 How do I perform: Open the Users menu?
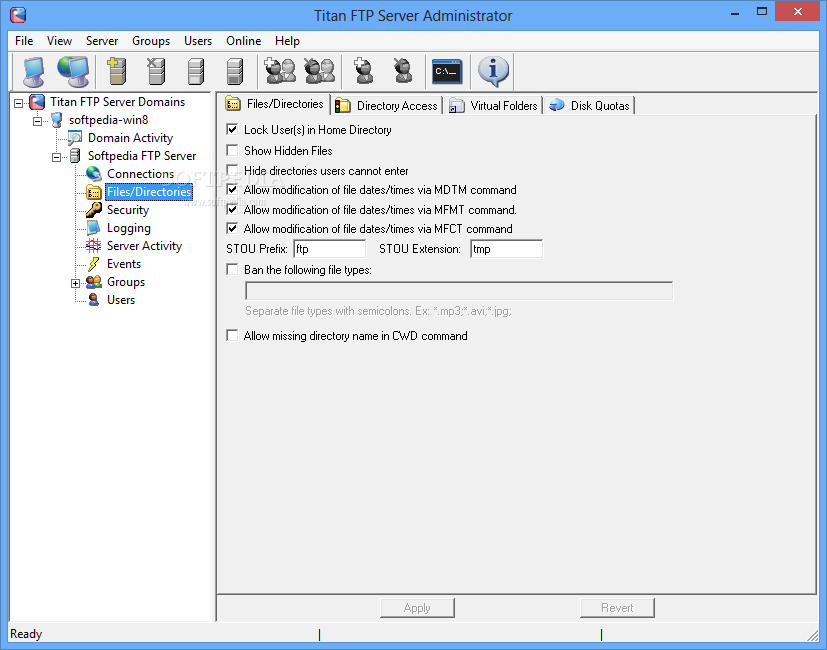click(x=198, y=41)
